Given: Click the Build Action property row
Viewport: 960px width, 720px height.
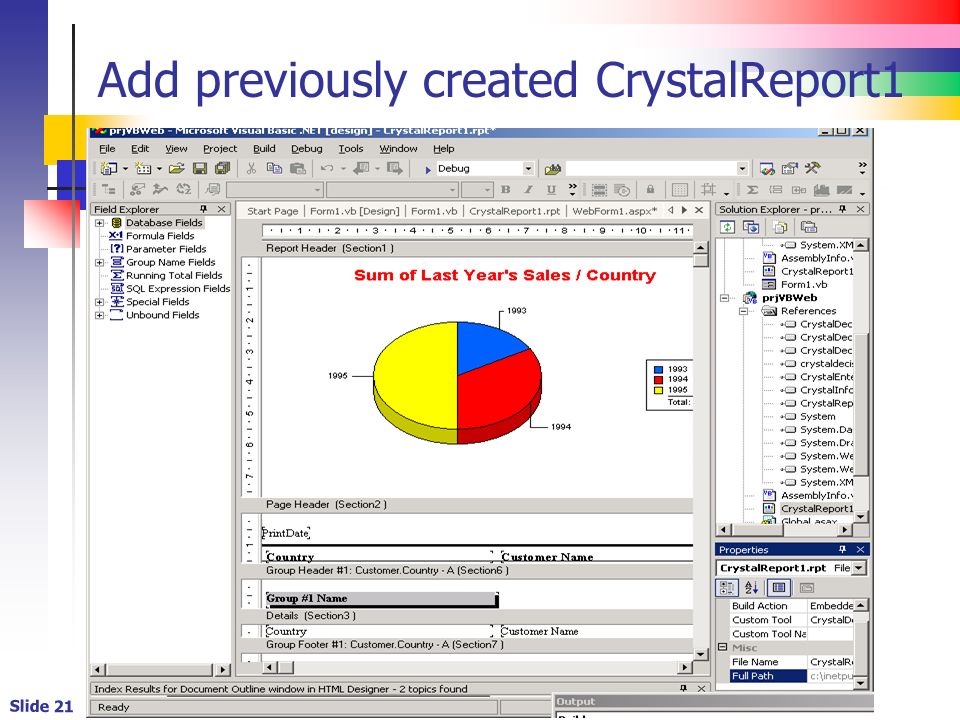Looking at the screenshot, I should (x=791, y=606).
